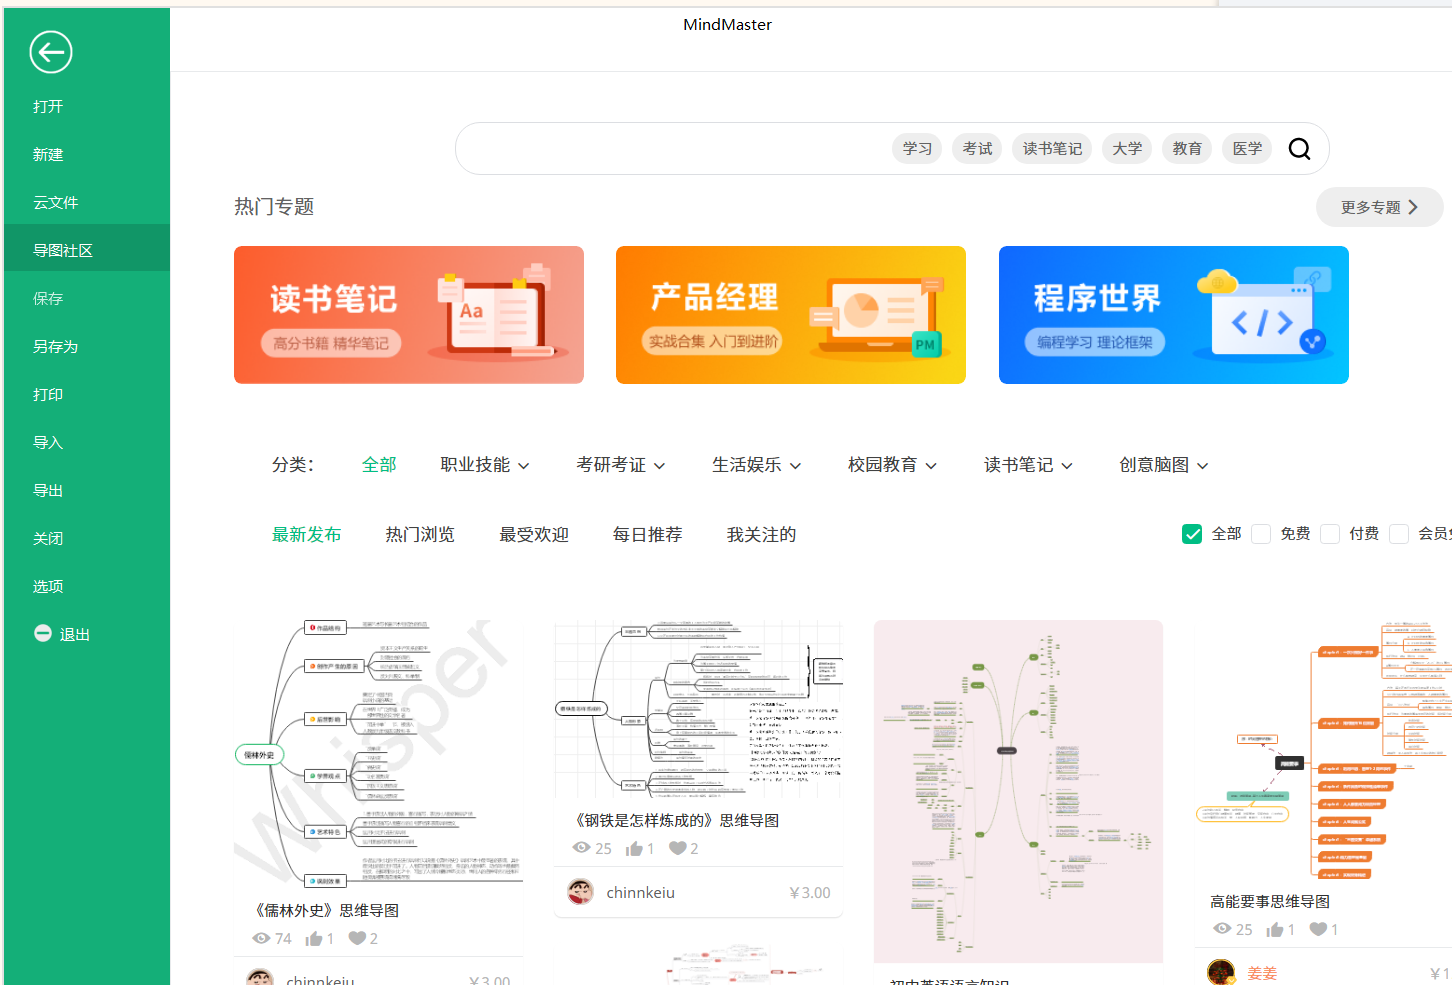
Task: Click the back arrow at sidebar top
Action: pyautogui.click(x=50, y=52)
